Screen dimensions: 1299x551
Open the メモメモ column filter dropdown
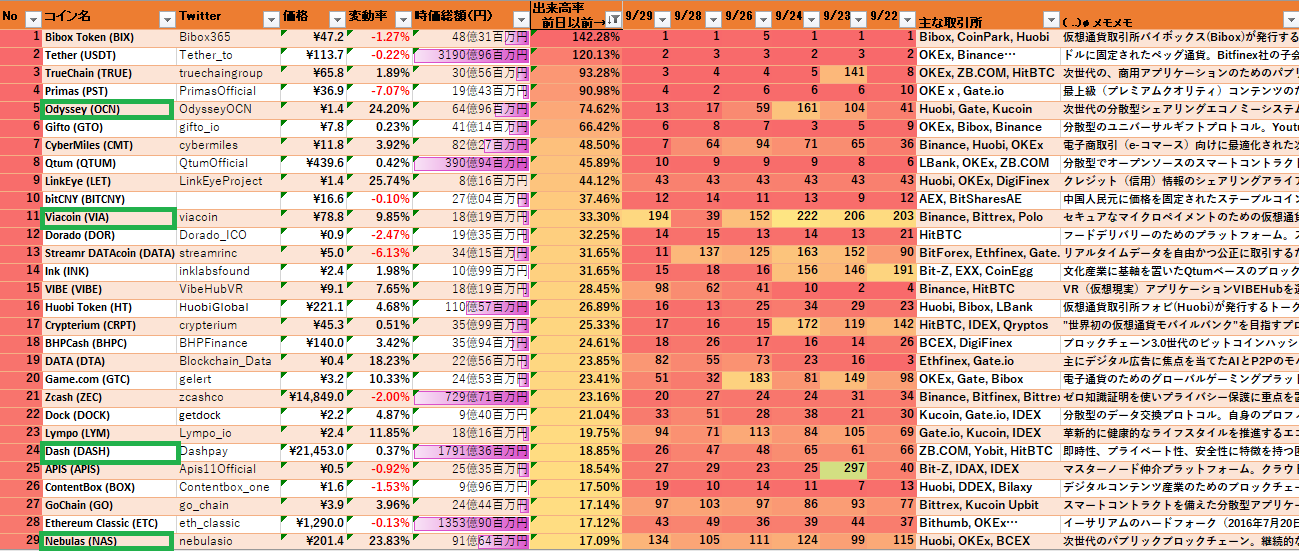point(1289,19)
